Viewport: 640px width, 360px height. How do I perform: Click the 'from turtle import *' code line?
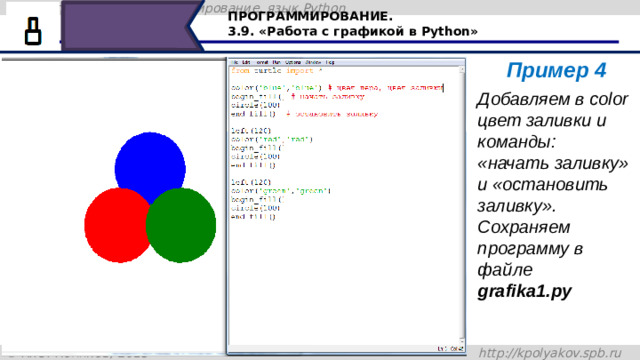[x=277, y=71]
